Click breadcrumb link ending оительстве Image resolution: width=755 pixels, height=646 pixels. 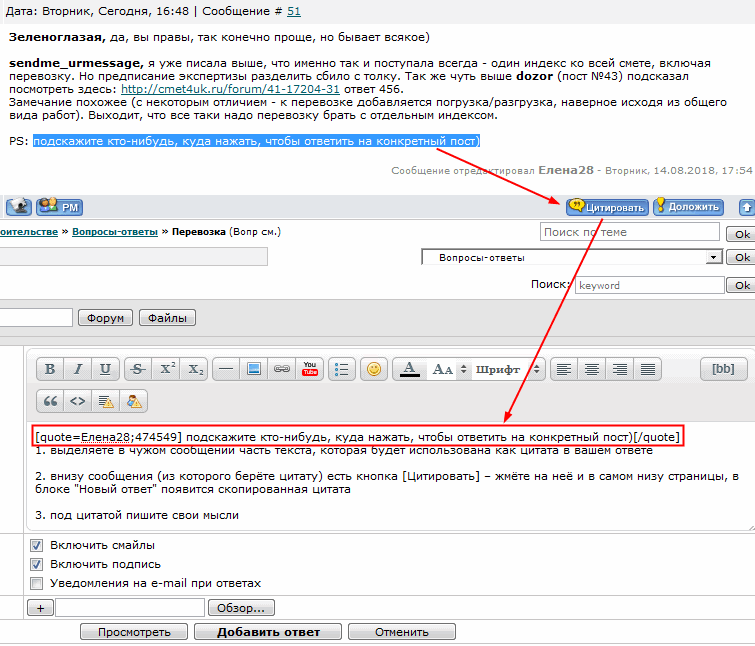coord(29,232)
